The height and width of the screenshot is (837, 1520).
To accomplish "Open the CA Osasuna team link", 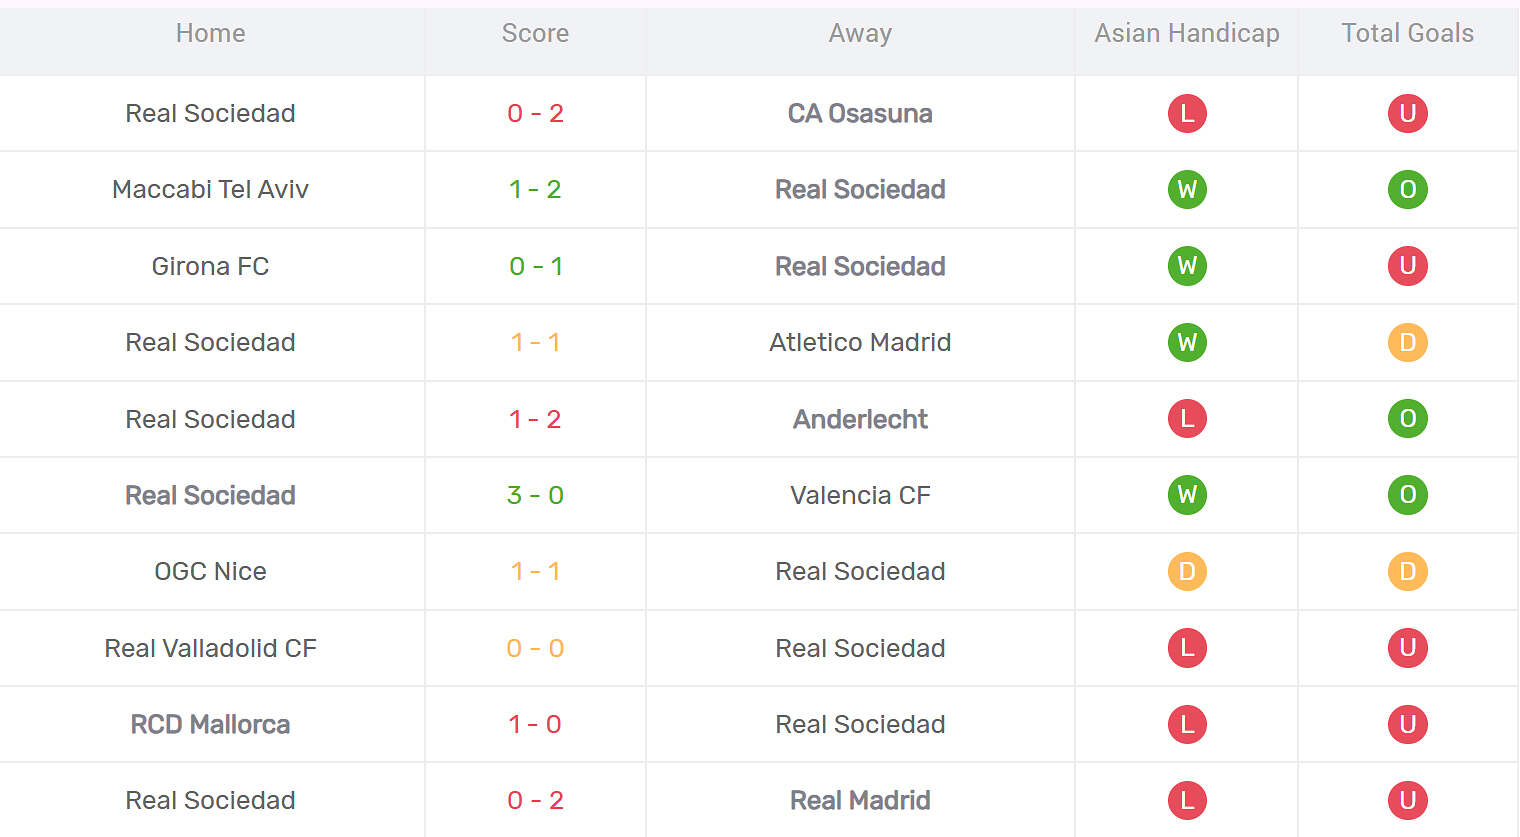I will [x=860, y=113].
